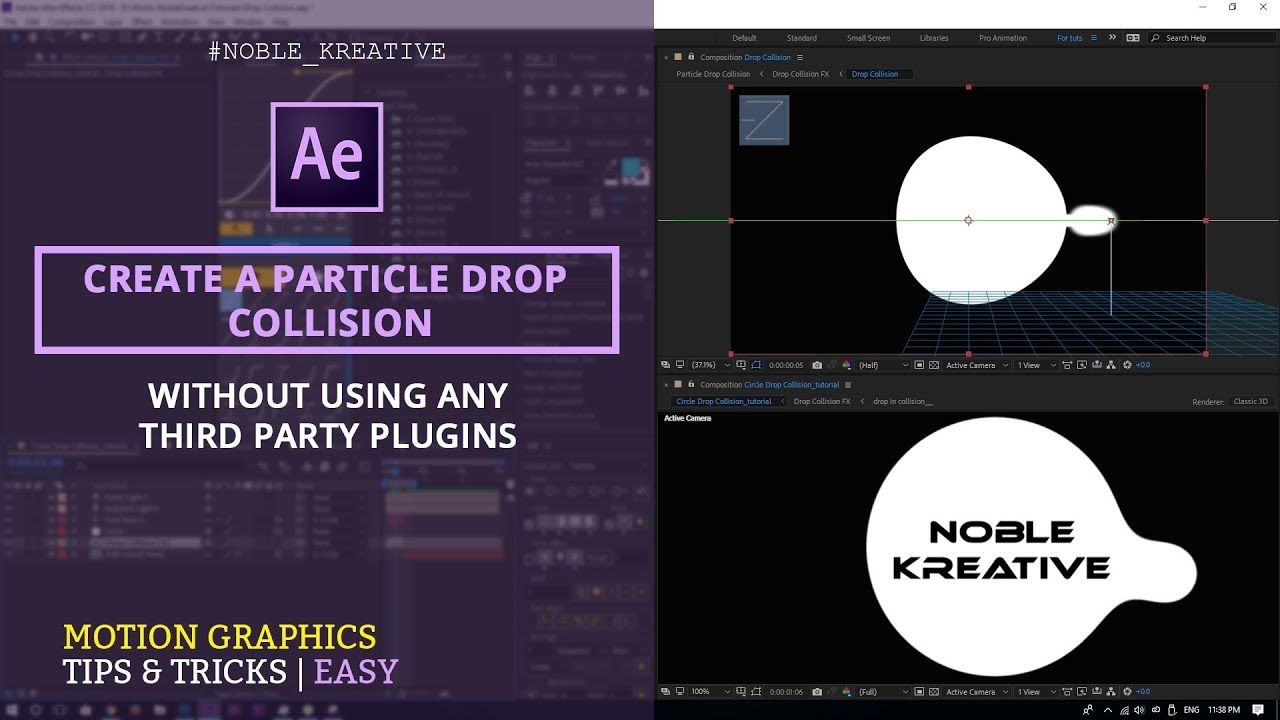Click top viewer timecode 0:00:00:05

(x=786, y=365)
